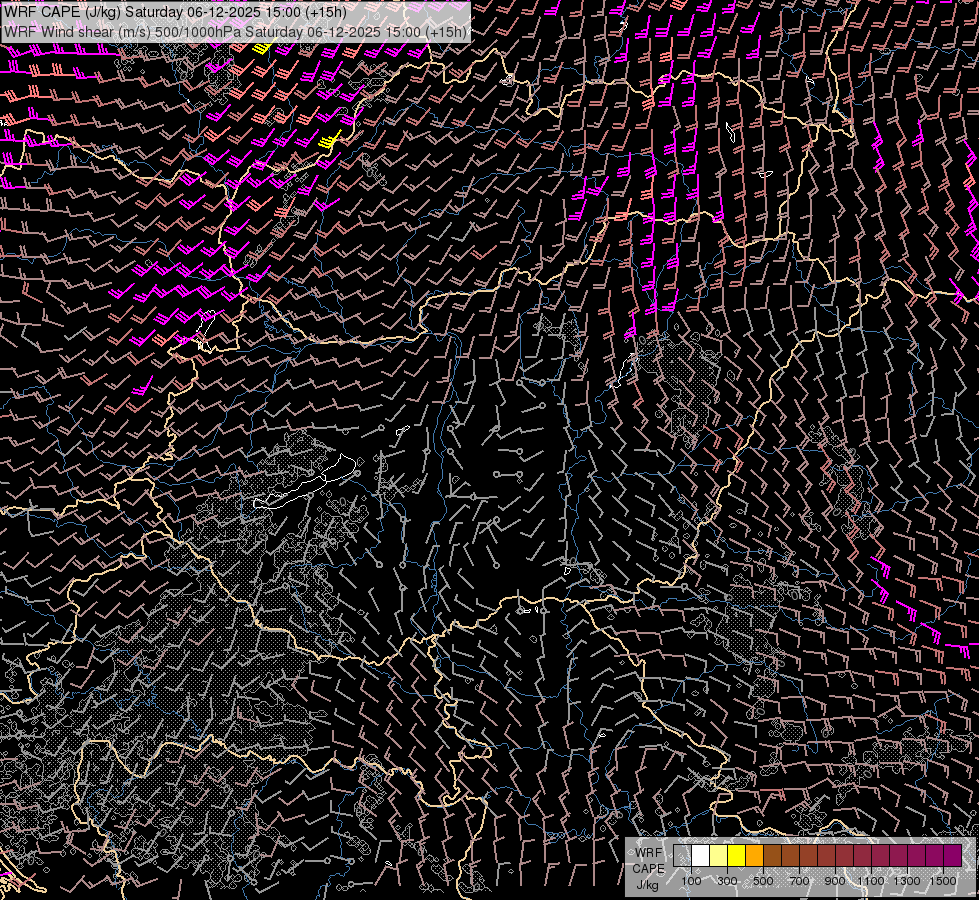Choose the orange swatch in CAPE legend
Image resolution: width=979 pixels, height=900 pixels.
tap(754, 856)
